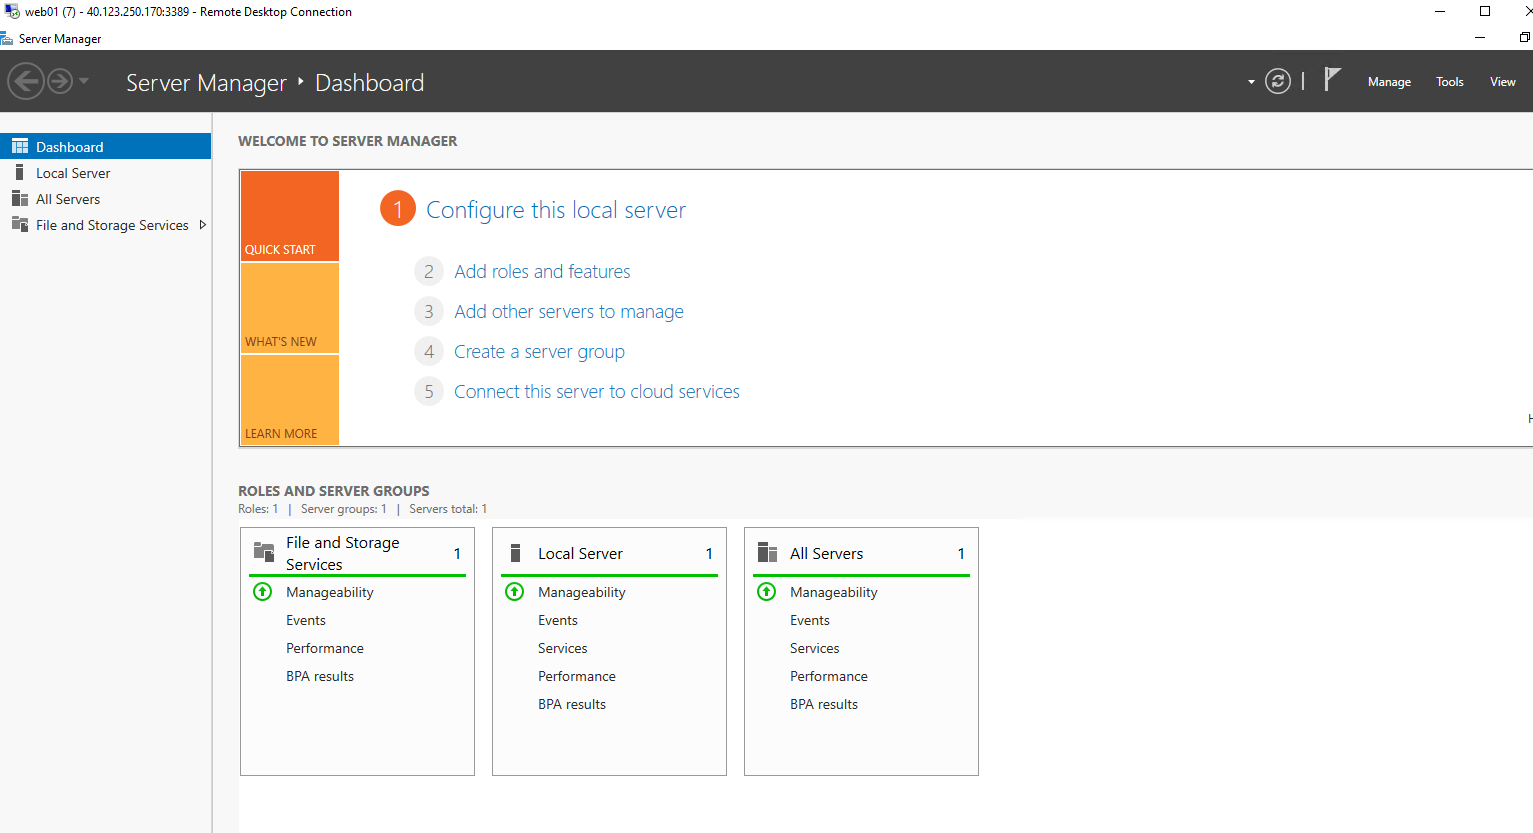The height and width of the screenshot is (833, 1533).
Task: Select the WHAT'S NEW tile
Action: click(x=290, y=308)
